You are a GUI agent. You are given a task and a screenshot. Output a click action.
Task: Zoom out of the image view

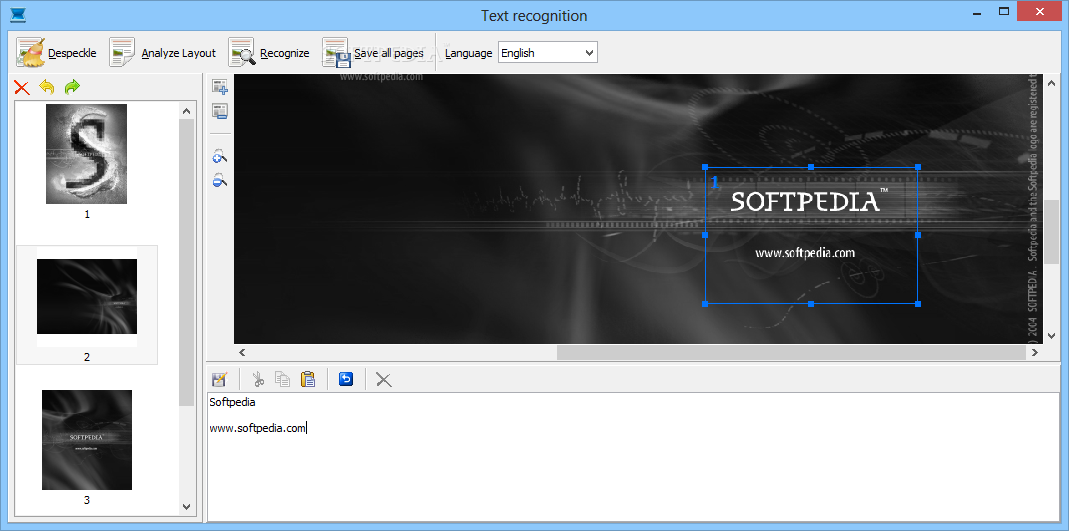coord(220,181)
